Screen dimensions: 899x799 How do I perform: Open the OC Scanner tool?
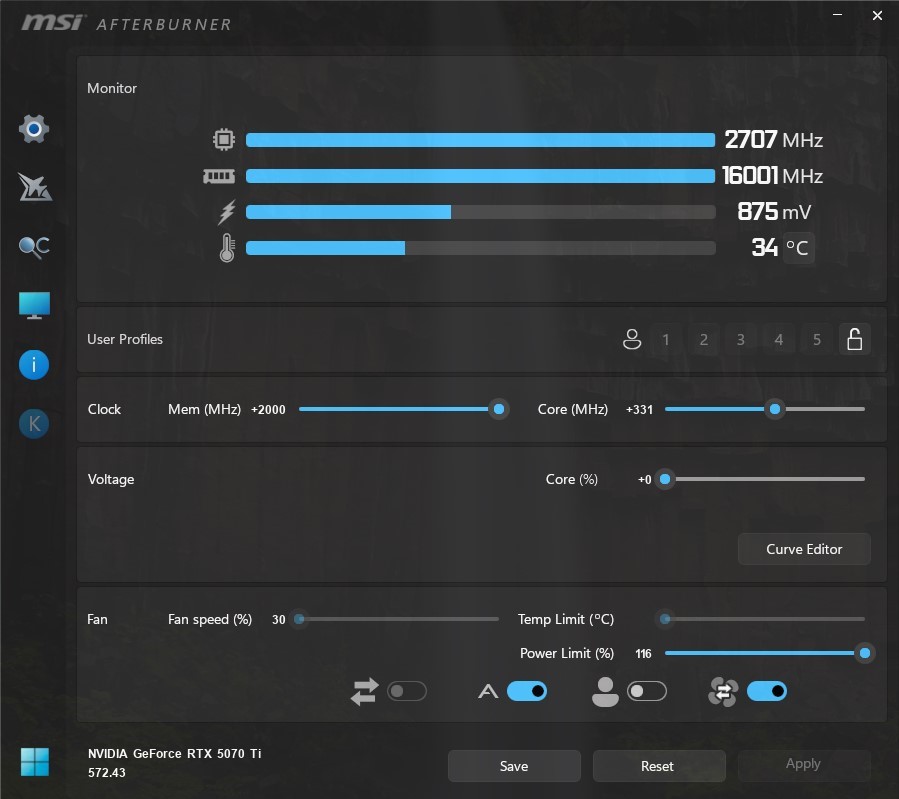pos(34,247)
